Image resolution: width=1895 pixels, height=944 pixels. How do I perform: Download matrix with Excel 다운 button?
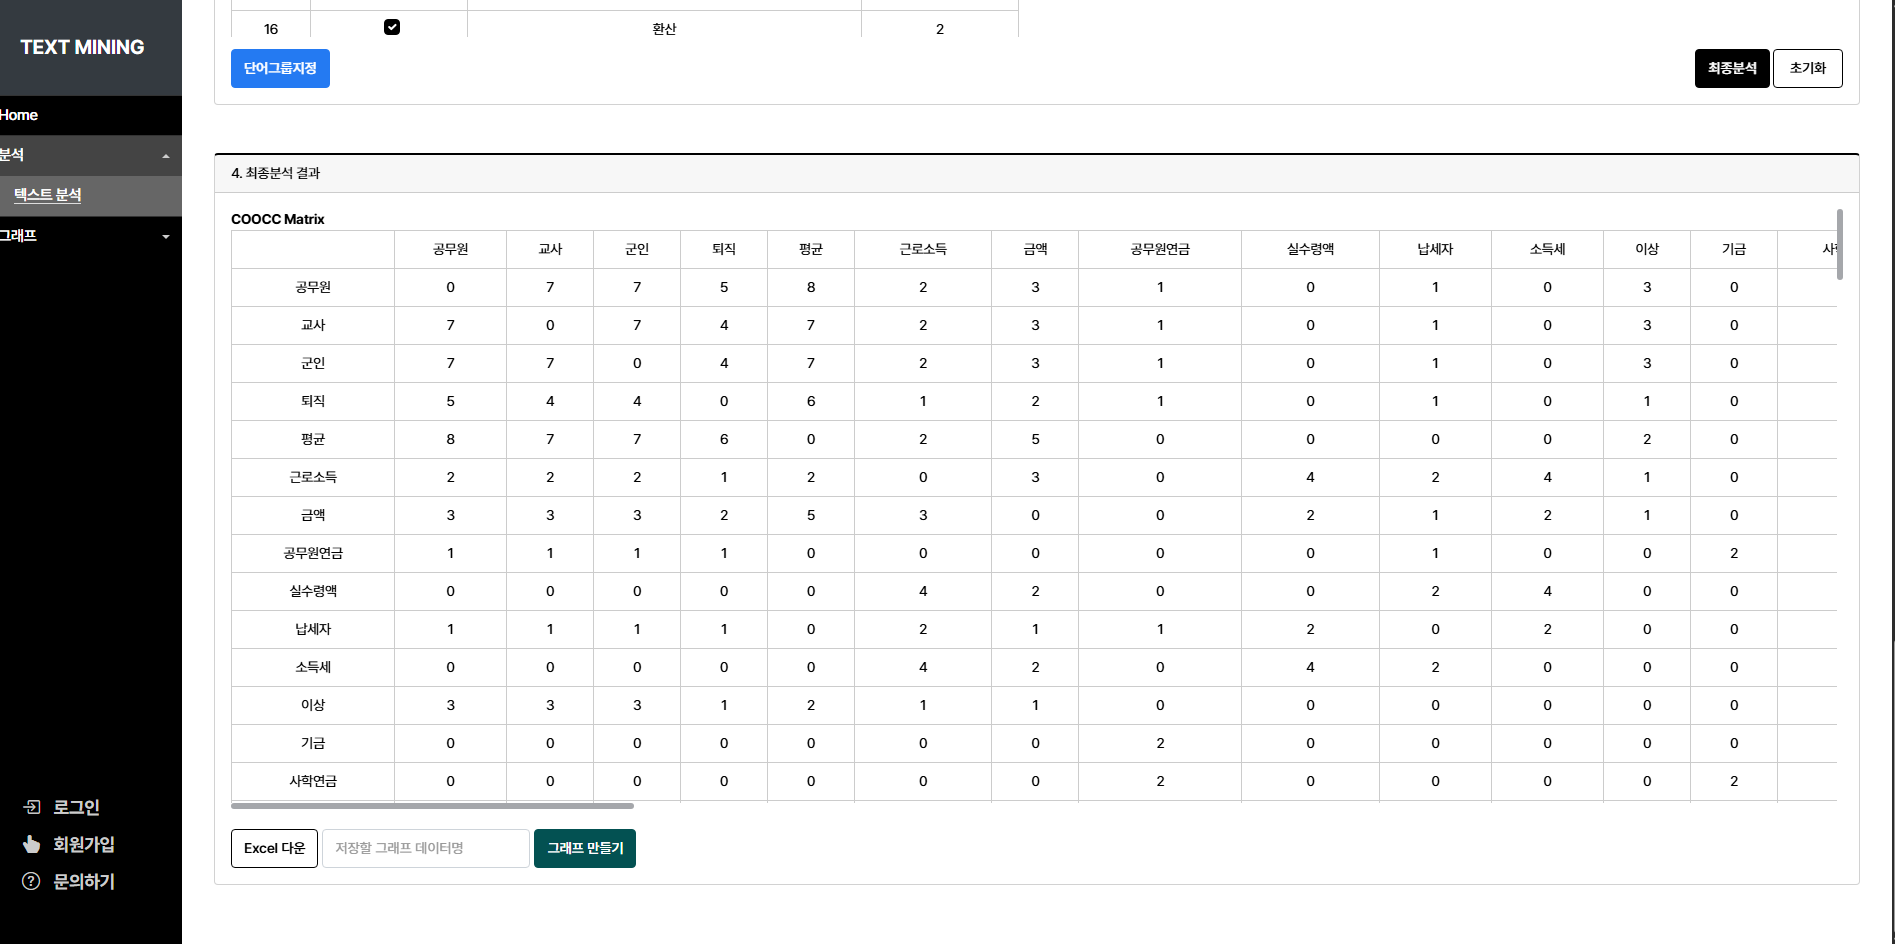click(274, 848)
